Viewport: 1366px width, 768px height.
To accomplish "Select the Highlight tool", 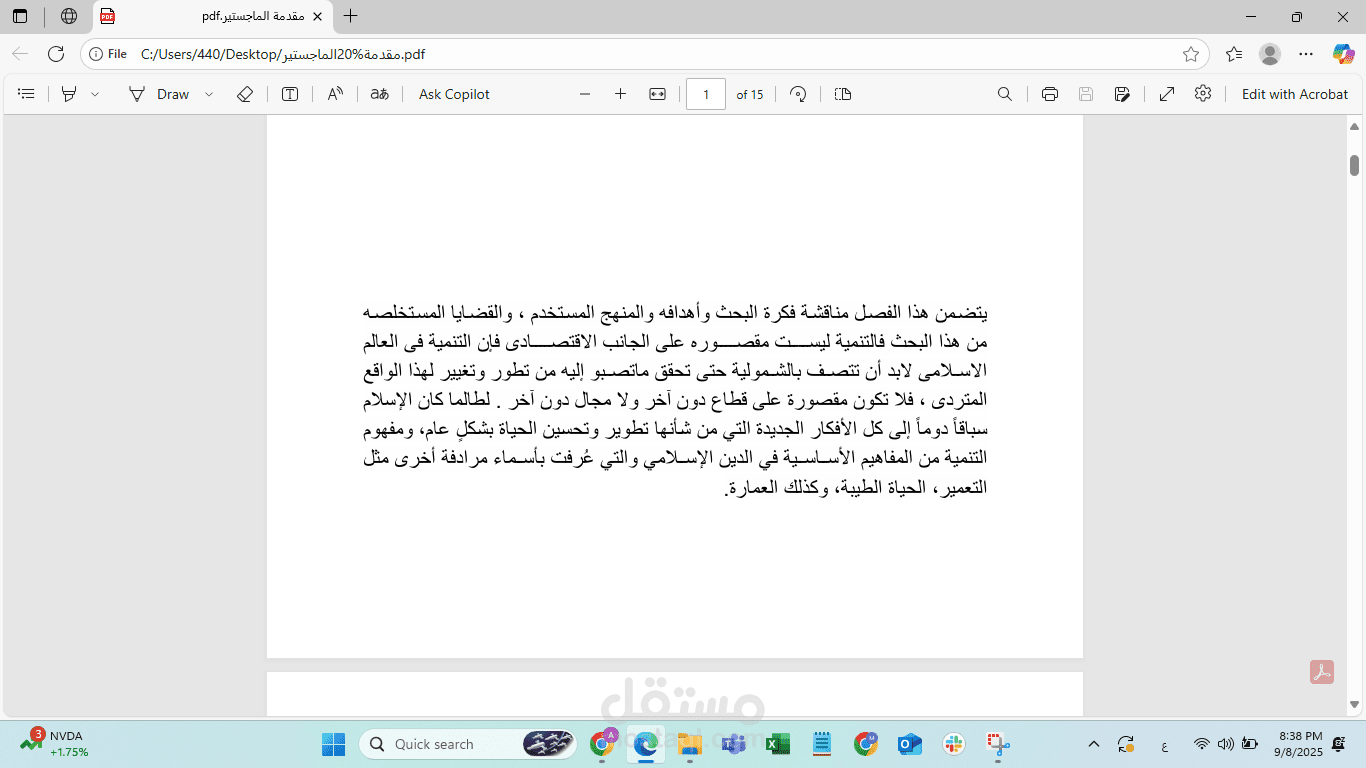I will click(69, 94).
